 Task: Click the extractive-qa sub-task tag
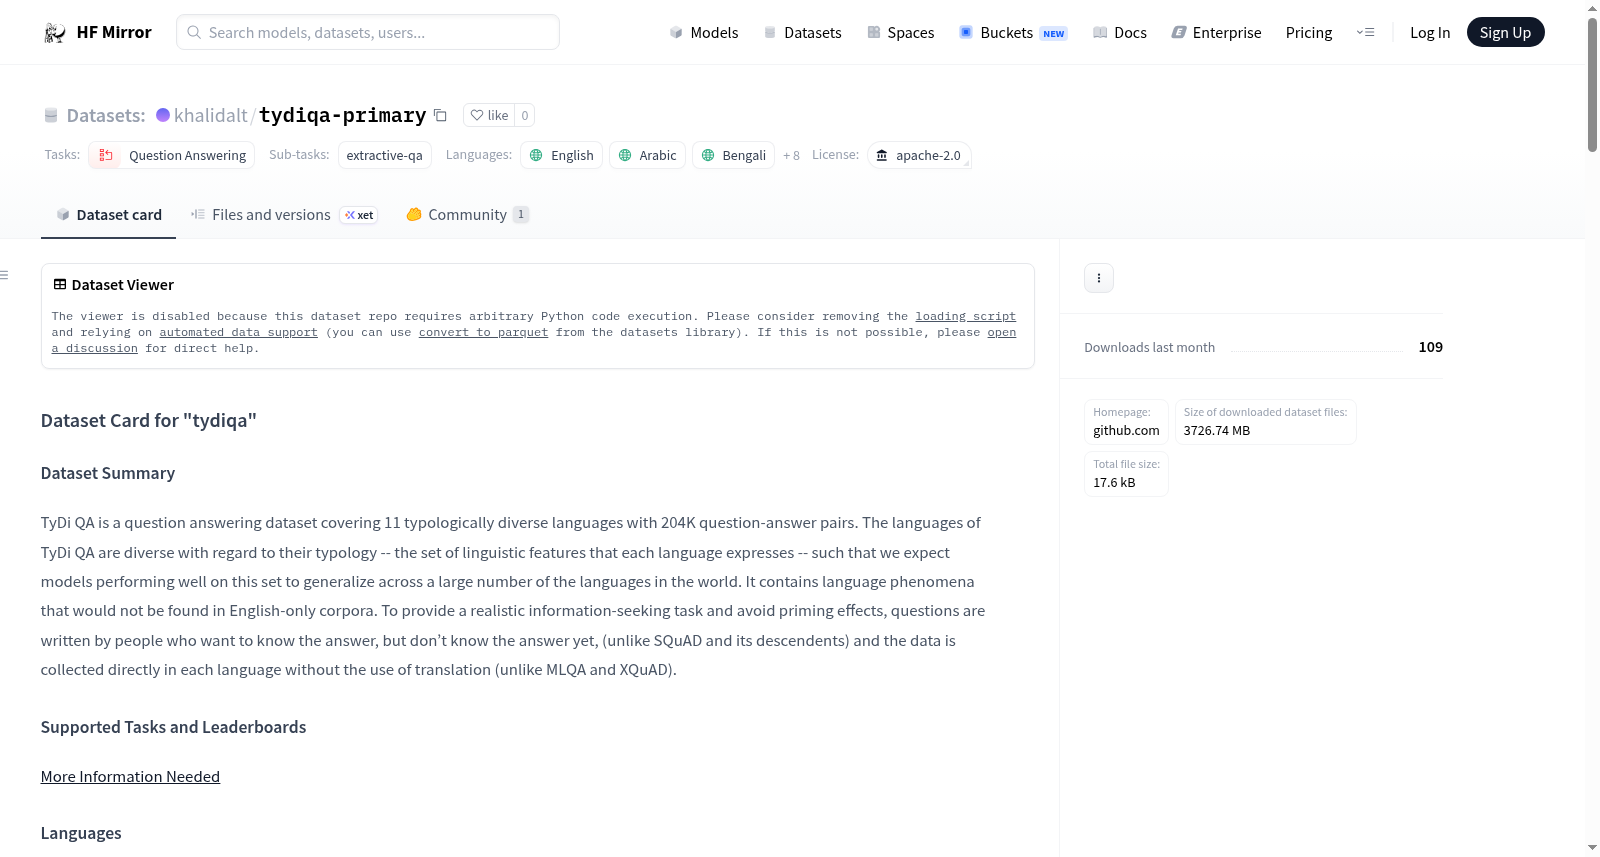point(385,155)
